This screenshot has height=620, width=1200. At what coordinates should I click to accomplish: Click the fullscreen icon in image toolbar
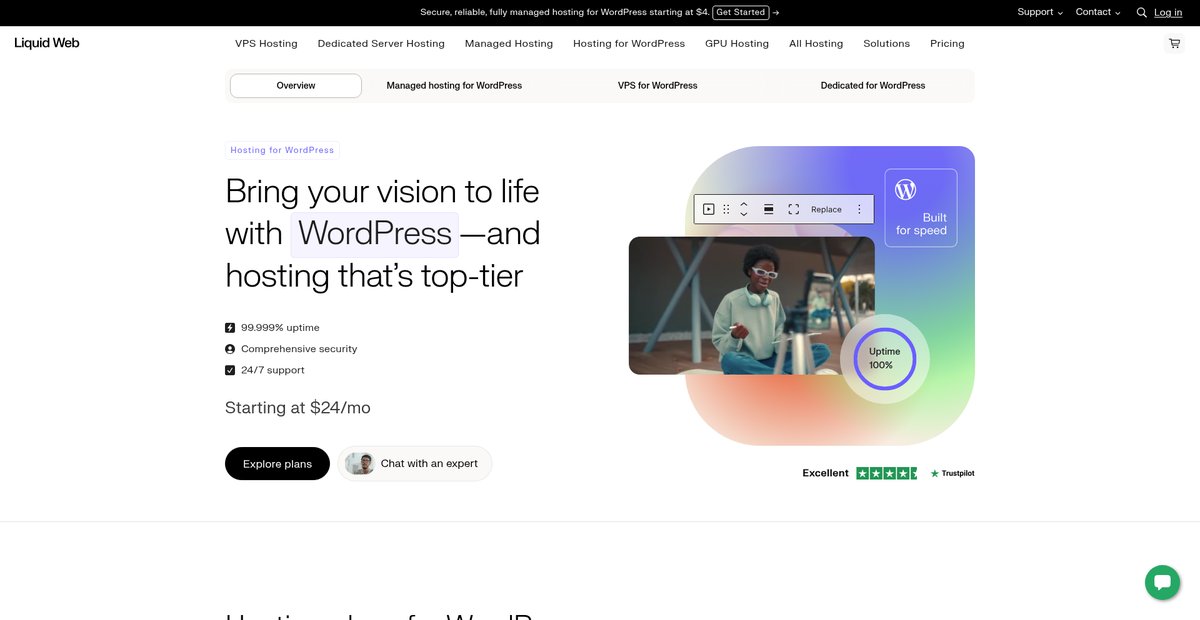pyautogui.click(x=793, y=209)
